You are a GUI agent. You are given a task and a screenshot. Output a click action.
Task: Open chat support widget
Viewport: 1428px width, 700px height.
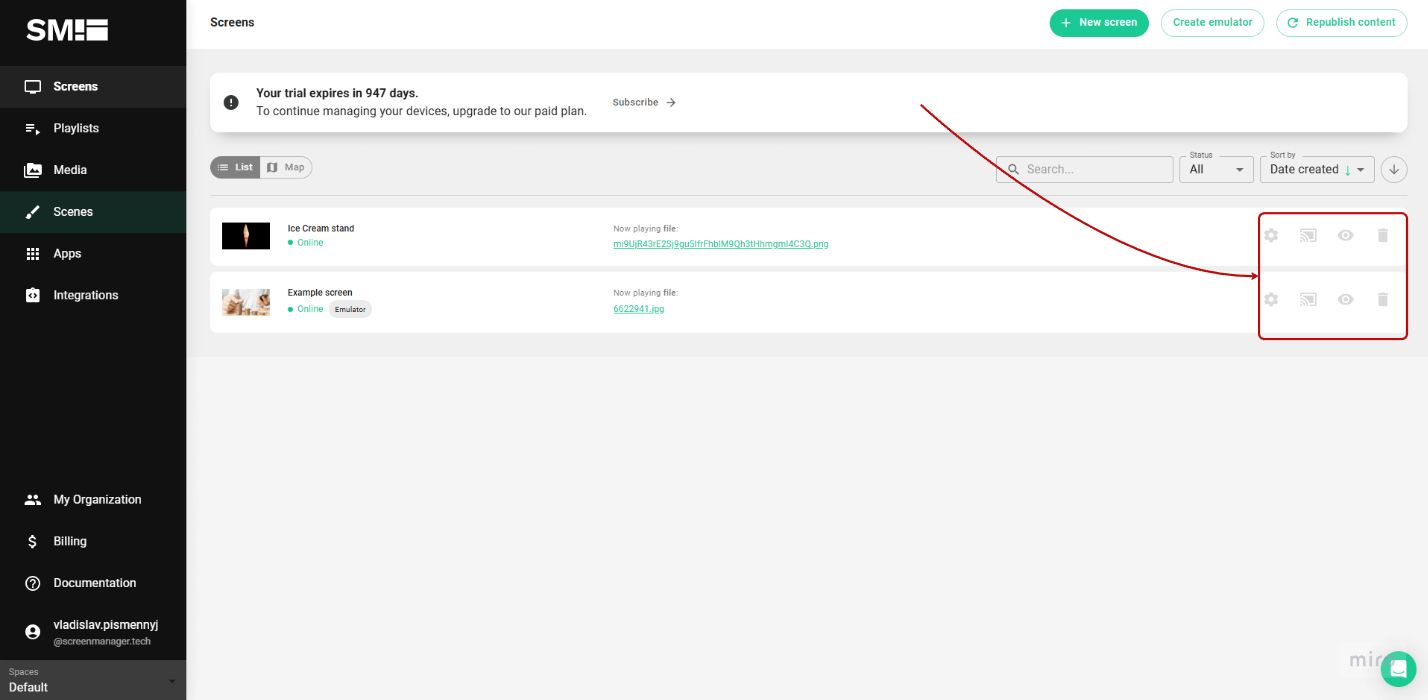pyautogui.click(x=1398, y=669)
